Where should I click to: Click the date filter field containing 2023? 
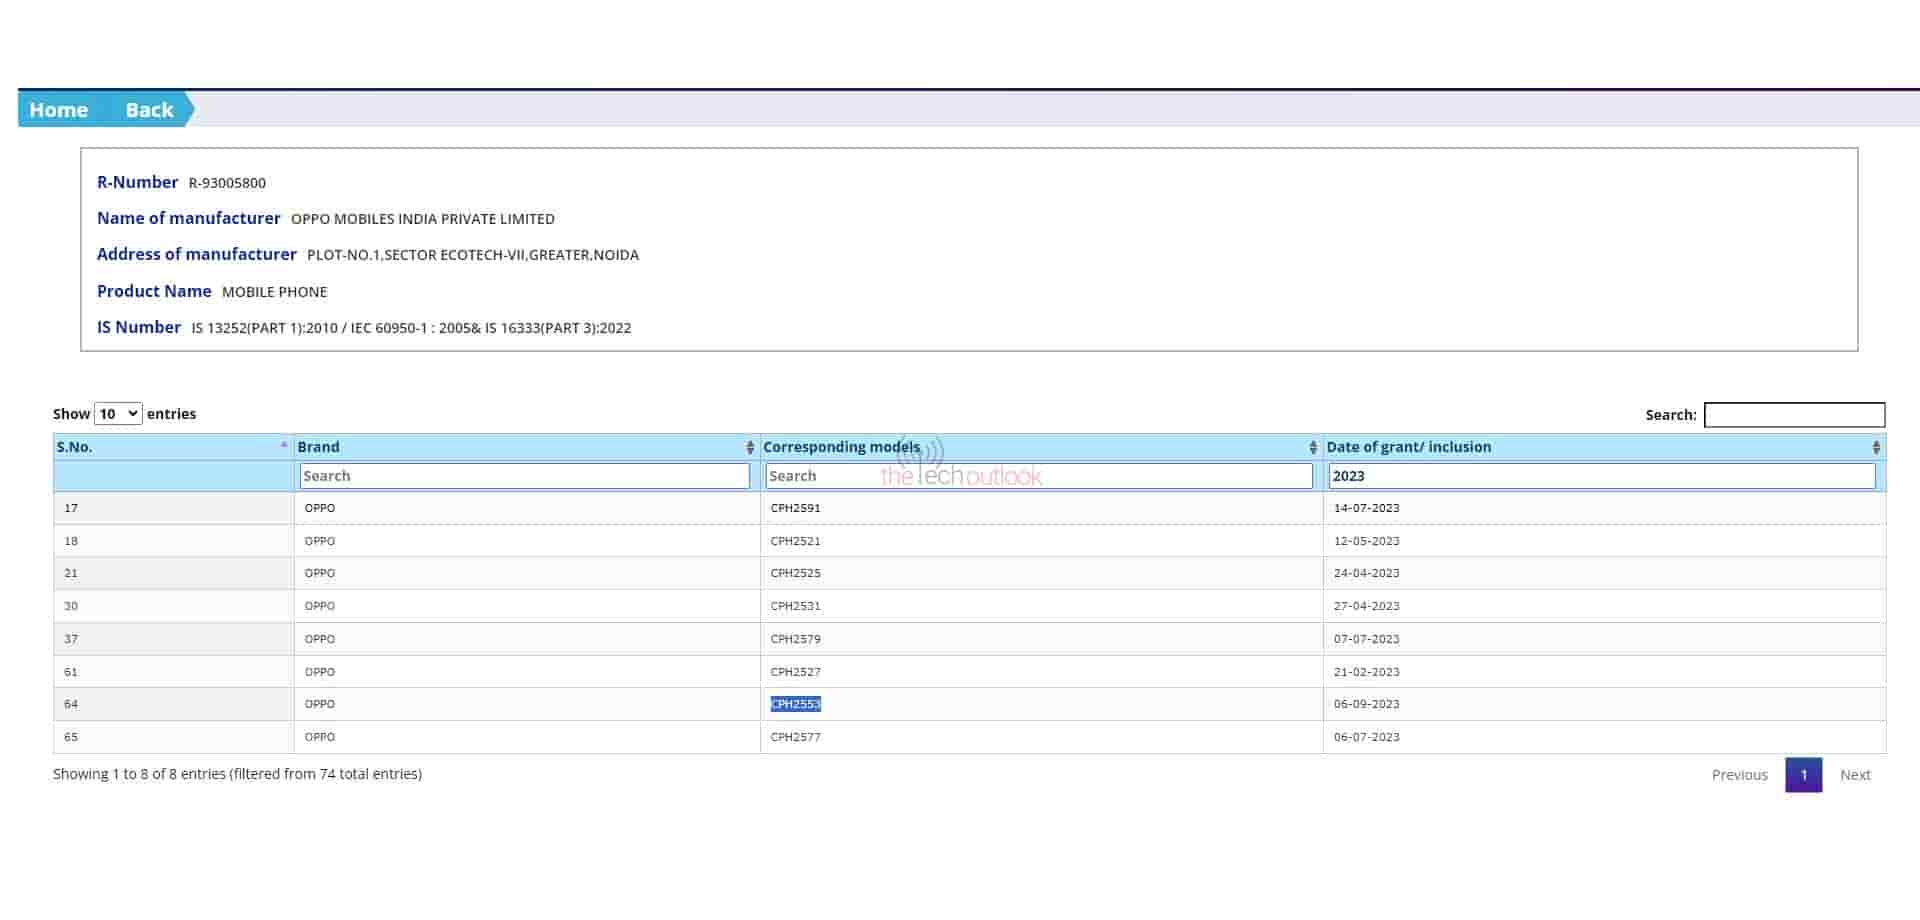[x=1601, y=476]
